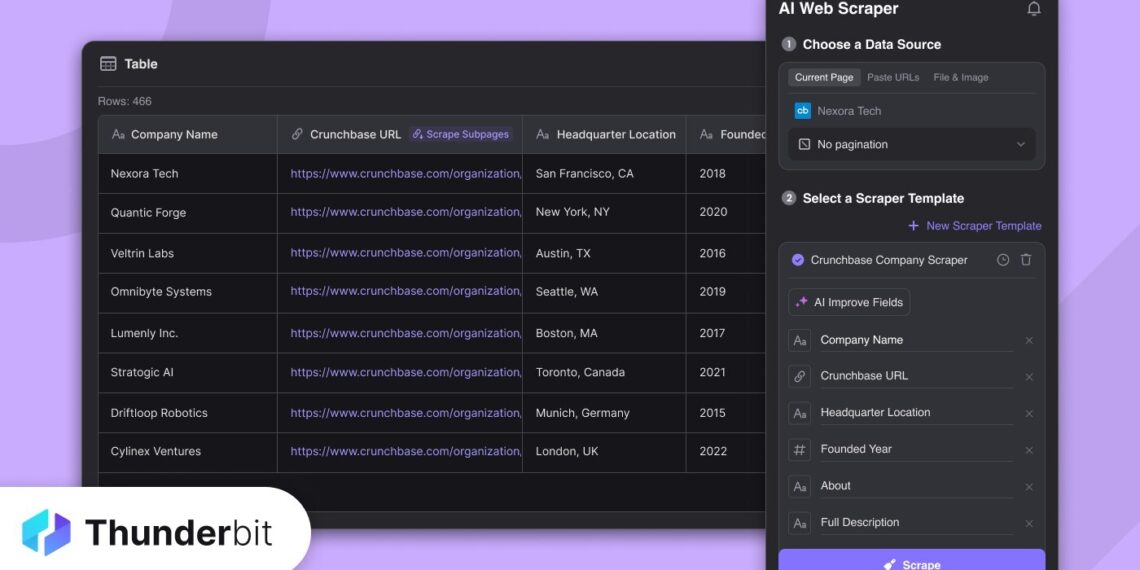Open Quantic Forge Crunchbase URL link
1140x570 pixels.
pos(406,212)
